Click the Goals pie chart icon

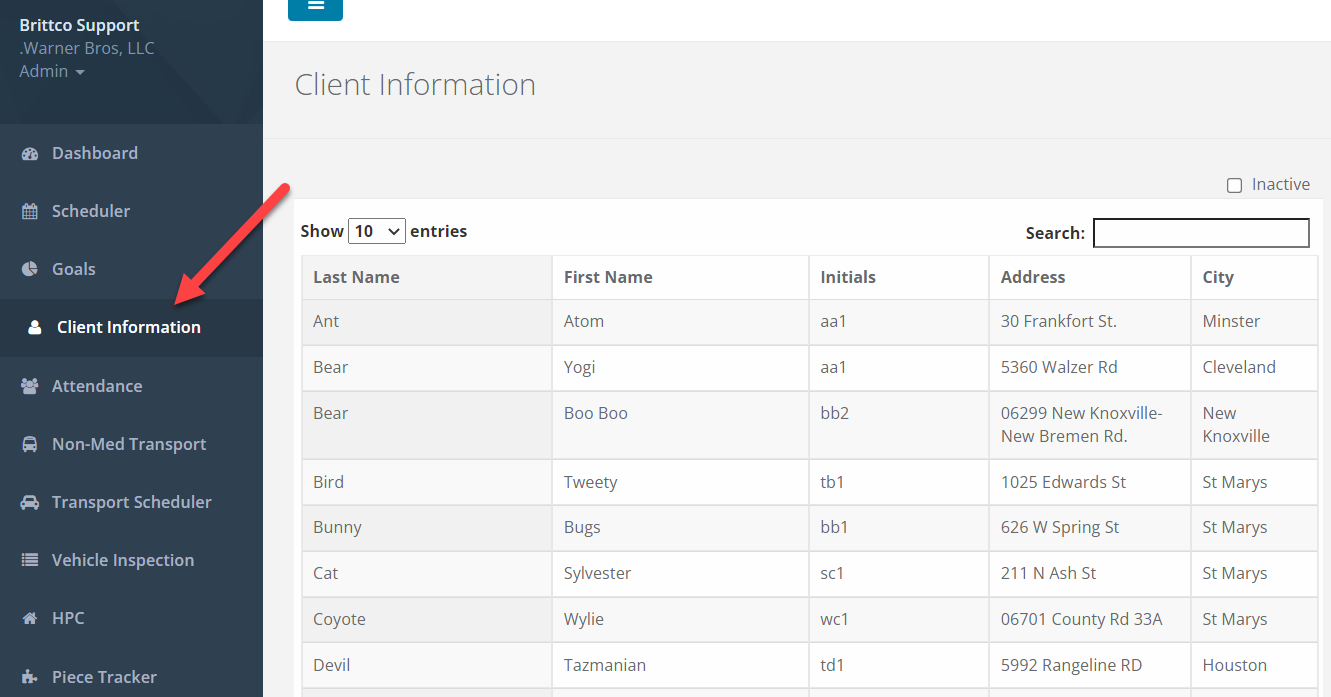(30, 269)
